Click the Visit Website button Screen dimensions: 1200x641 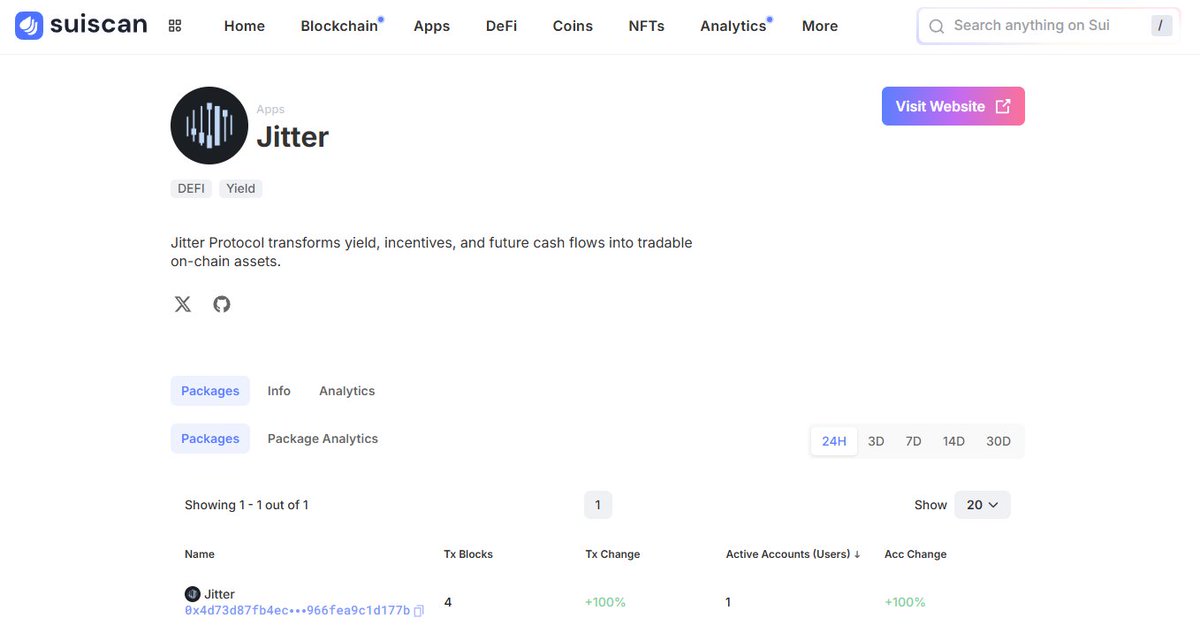(x=953, y=106)
